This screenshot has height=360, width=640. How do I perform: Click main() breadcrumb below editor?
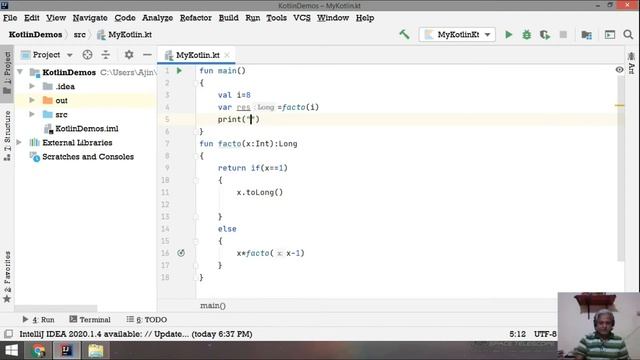pyautogui.click(x=213, y=306)
